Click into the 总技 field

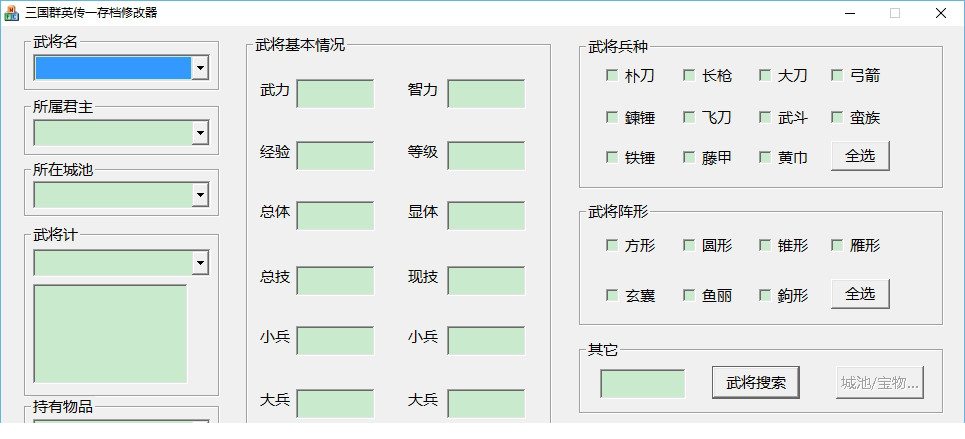[x=335, y=281]
